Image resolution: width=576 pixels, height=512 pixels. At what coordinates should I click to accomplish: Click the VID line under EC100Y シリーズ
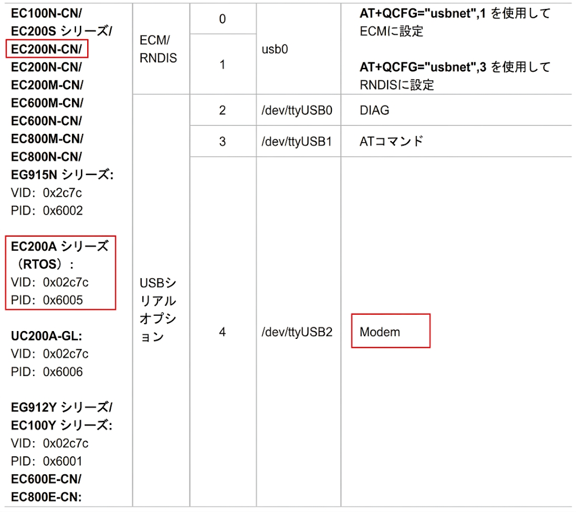50,444
